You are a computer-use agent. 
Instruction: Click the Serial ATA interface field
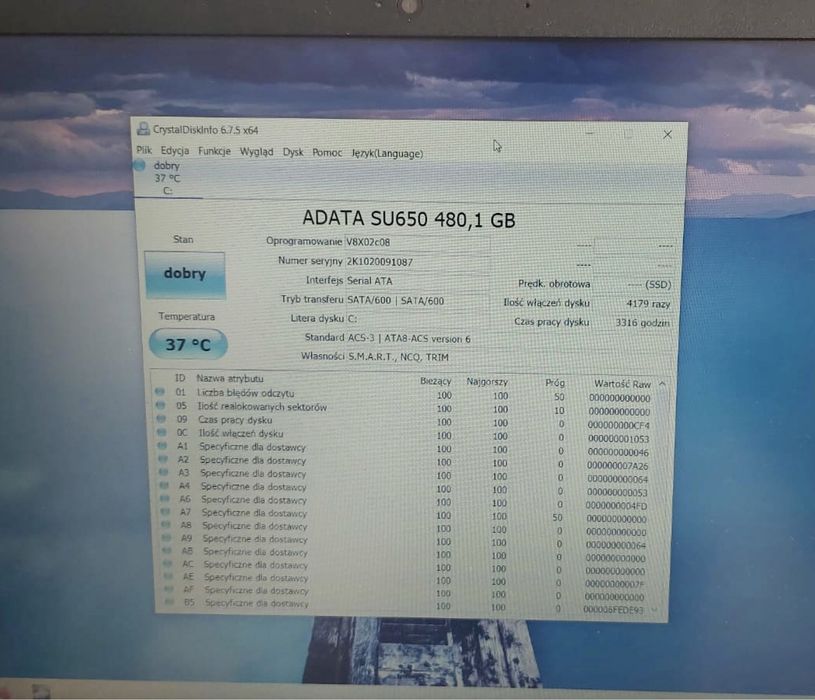417,281
